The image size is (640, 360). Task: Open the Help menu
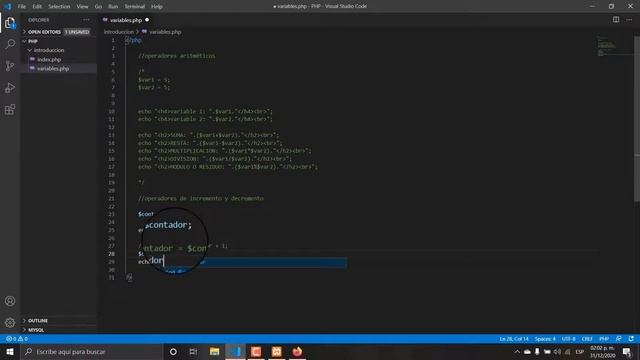point(157,7)
